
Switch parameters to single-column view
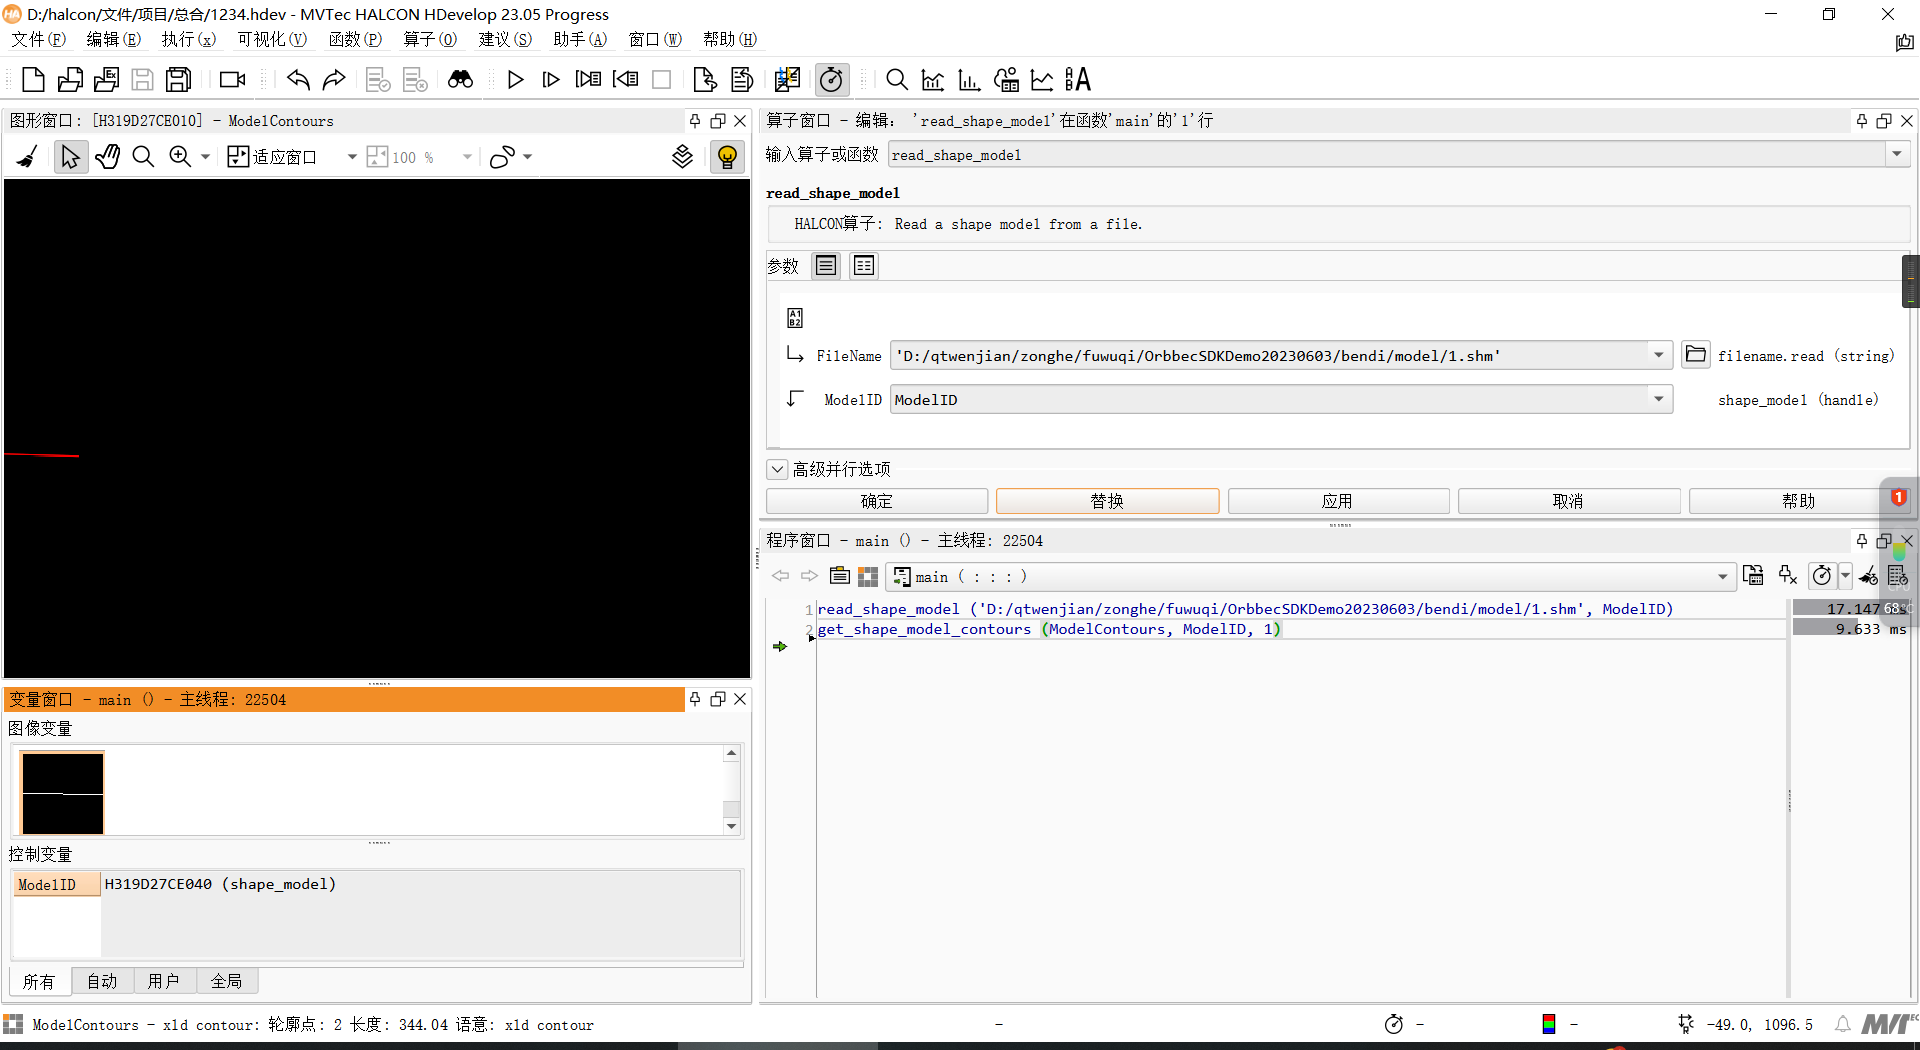point(826,266)
